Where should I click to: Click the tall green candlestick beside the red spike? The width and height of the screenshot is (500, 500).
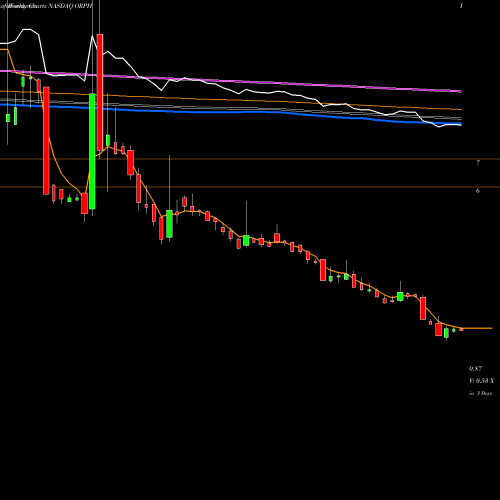[92, 151]
